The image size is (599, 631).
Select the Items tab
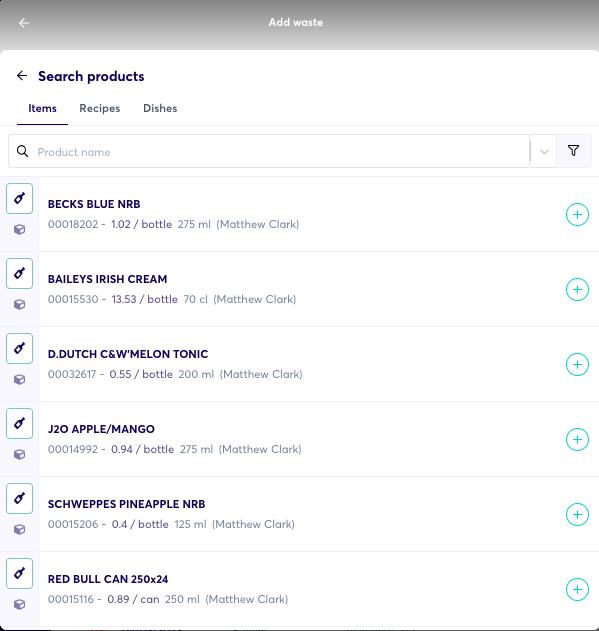(42, 108)
